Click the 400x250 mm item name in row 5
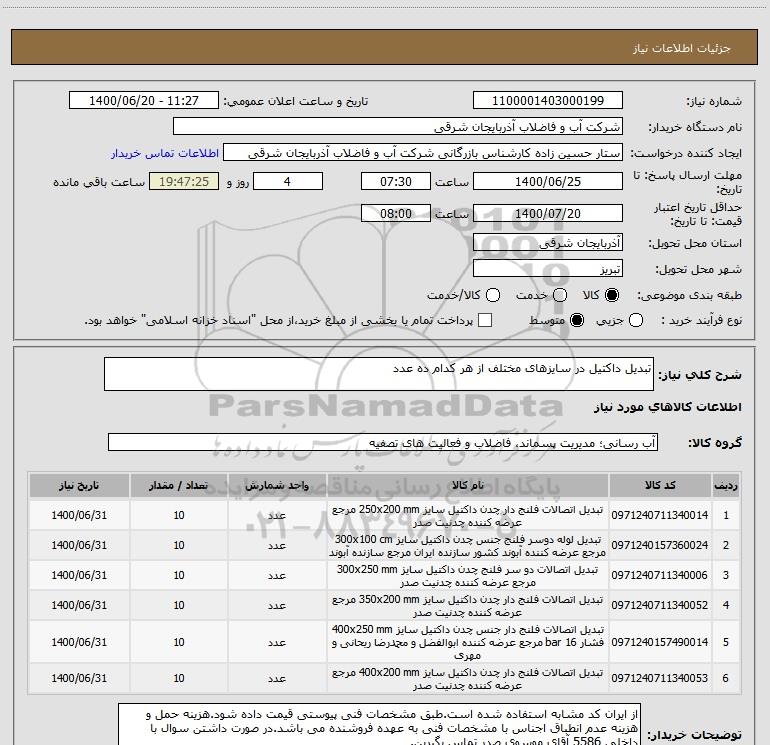Image resolution: width=770 pixels, height=745 pixels. tap(468, 642)
